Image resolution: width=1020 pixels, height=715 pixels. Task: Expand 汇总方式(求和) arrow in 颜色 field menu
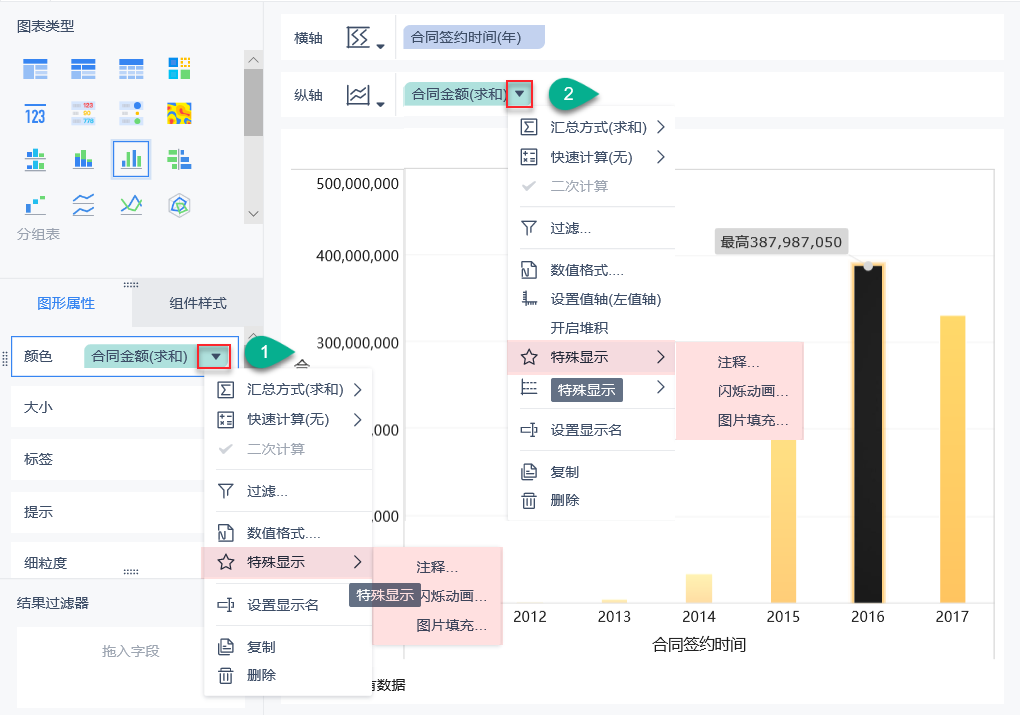[x=357, y=389]
